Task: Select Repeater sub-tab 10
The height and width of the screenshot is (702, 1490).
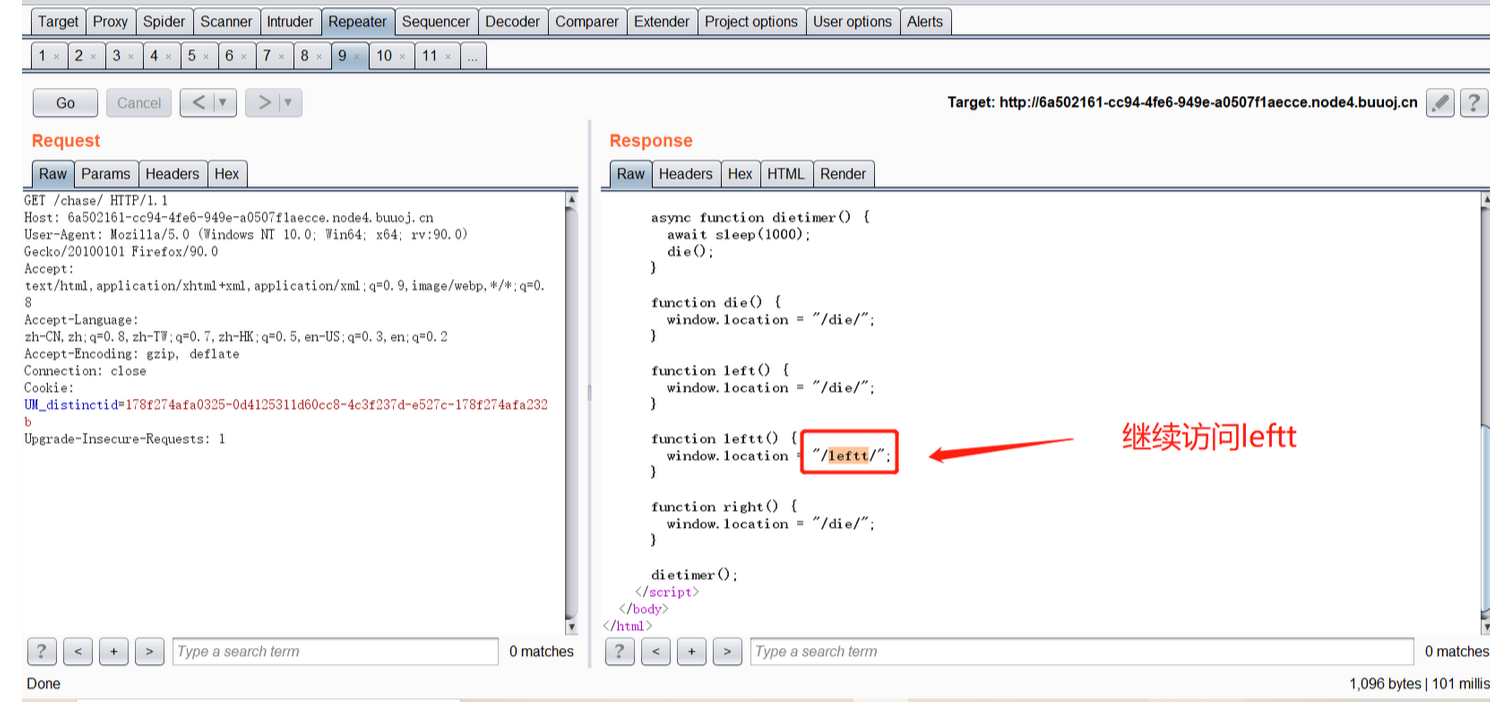Action: [x=385, y=56]
